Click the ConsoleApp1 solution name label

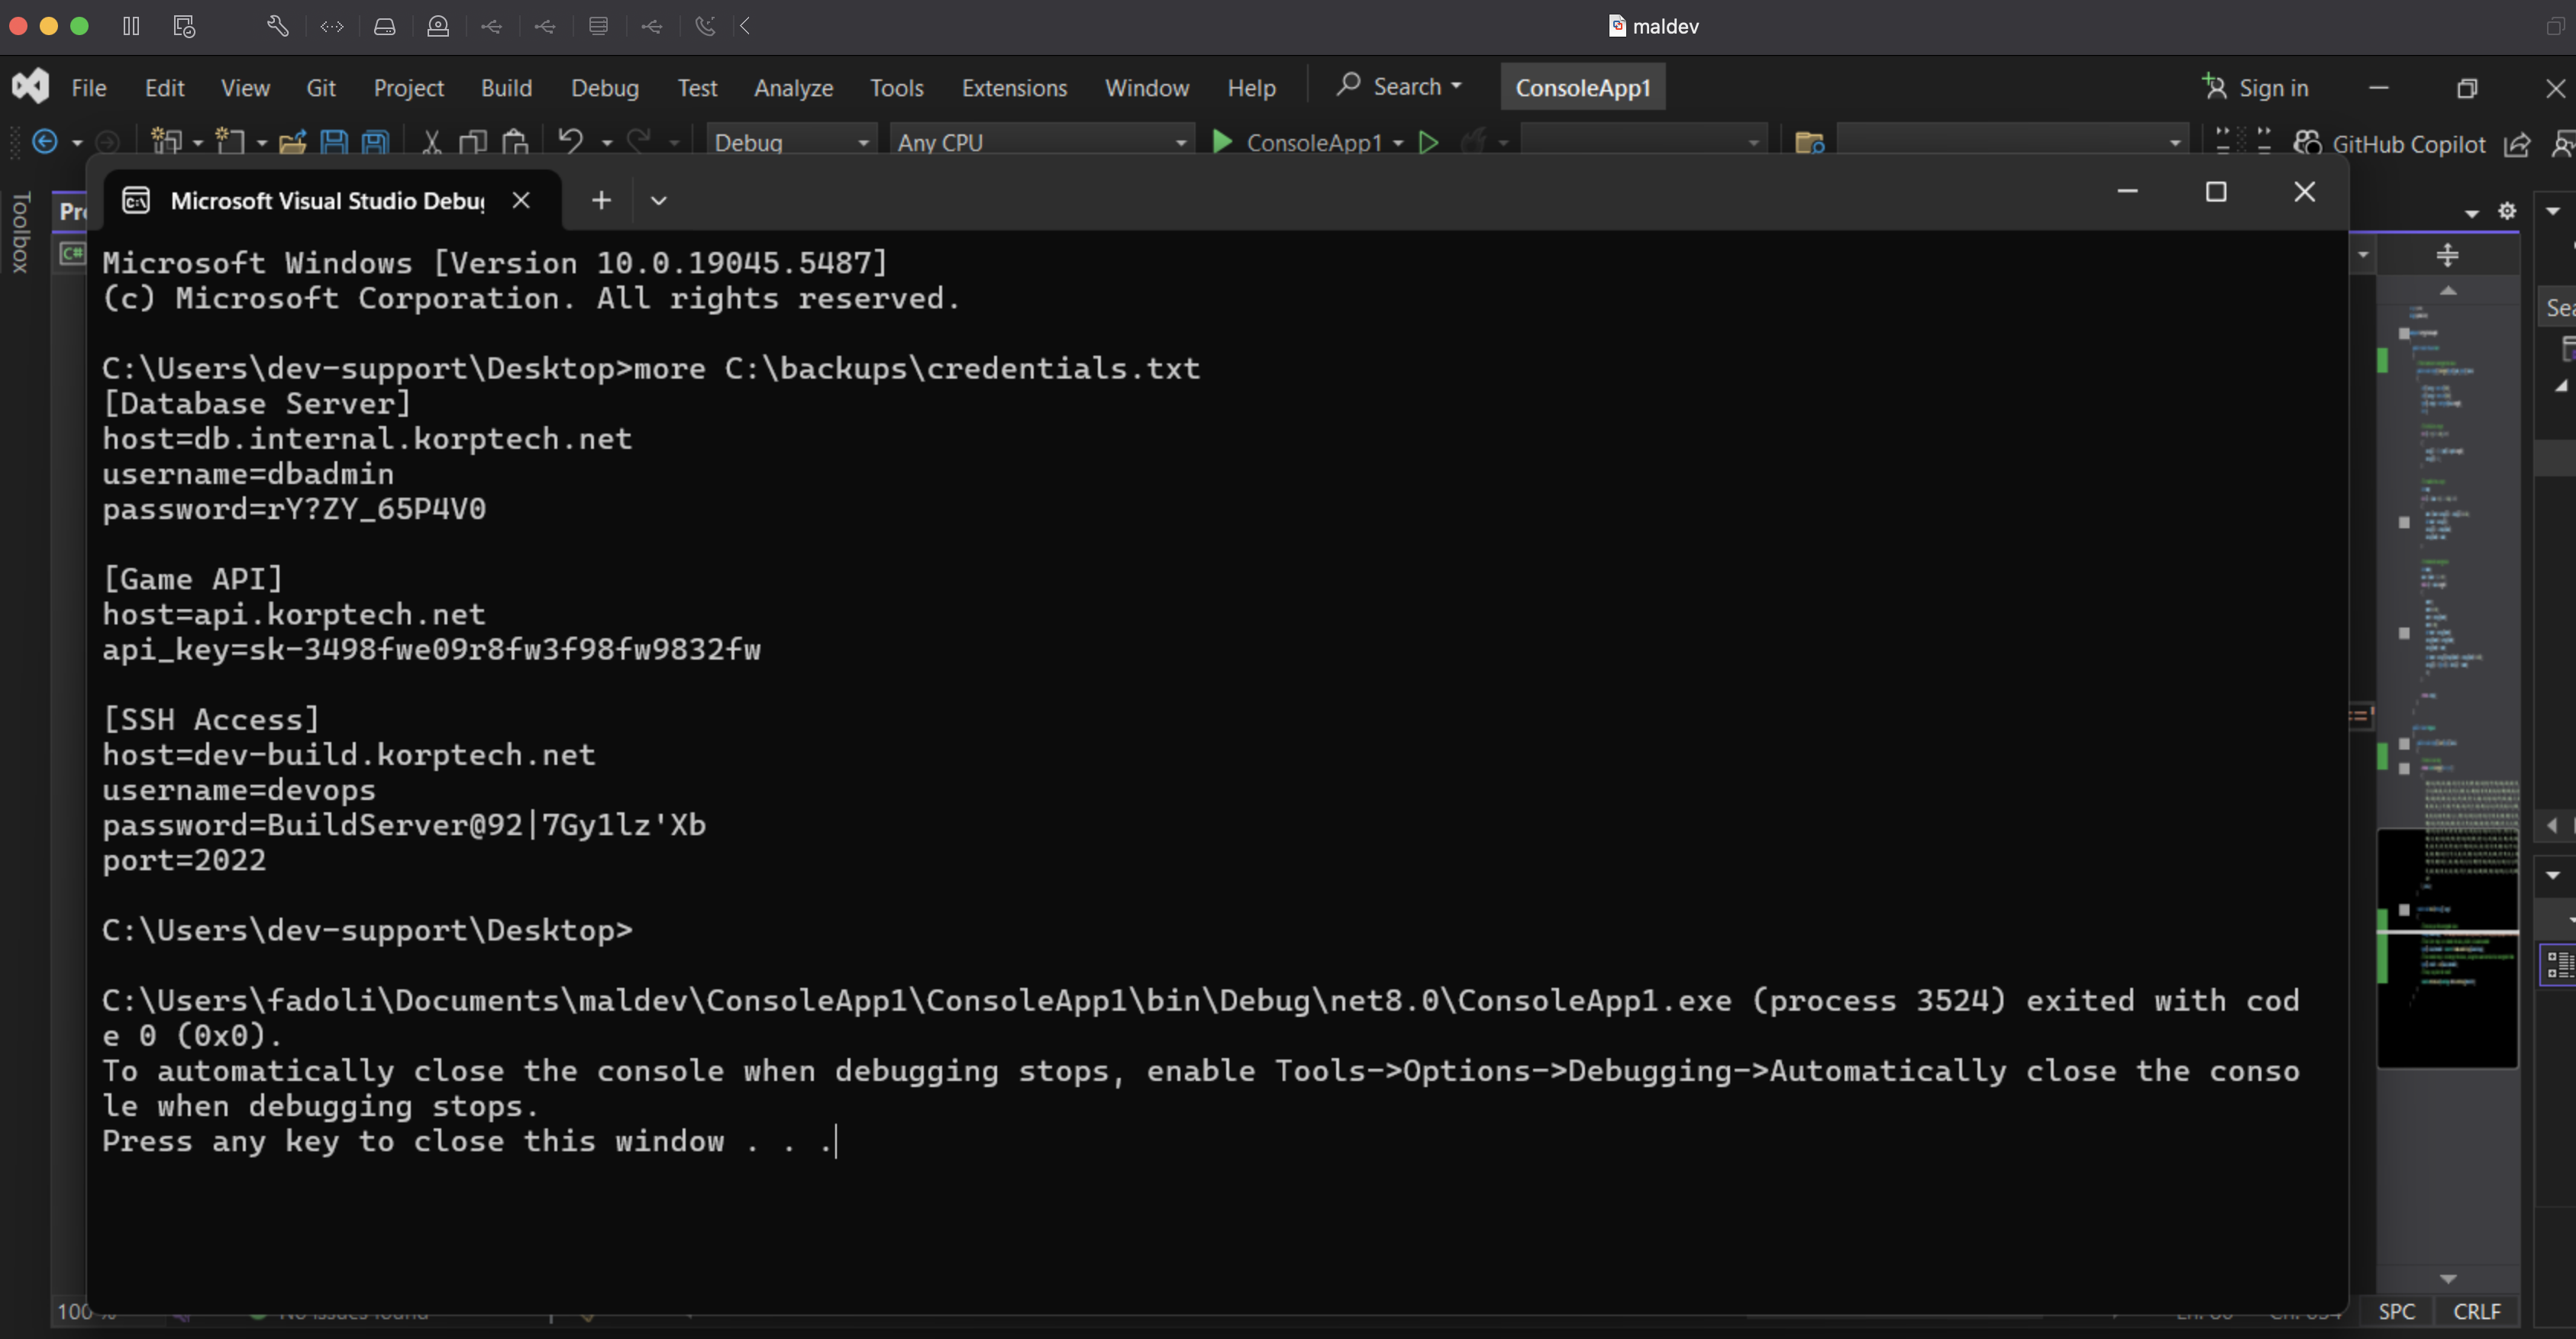coord(1583,88)
